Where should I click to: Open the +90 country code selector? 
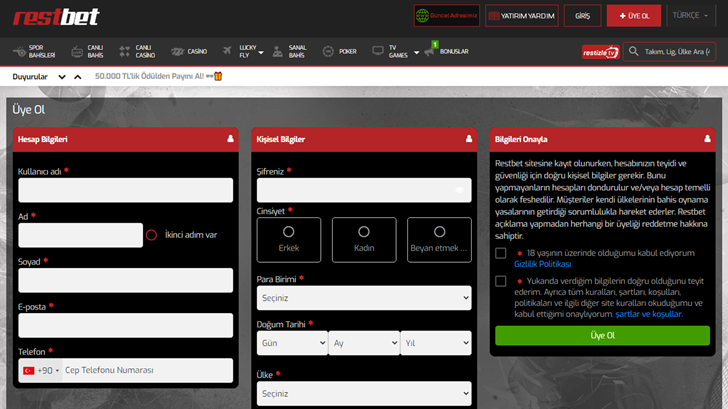pyautogui.click(x=40, y=370)
